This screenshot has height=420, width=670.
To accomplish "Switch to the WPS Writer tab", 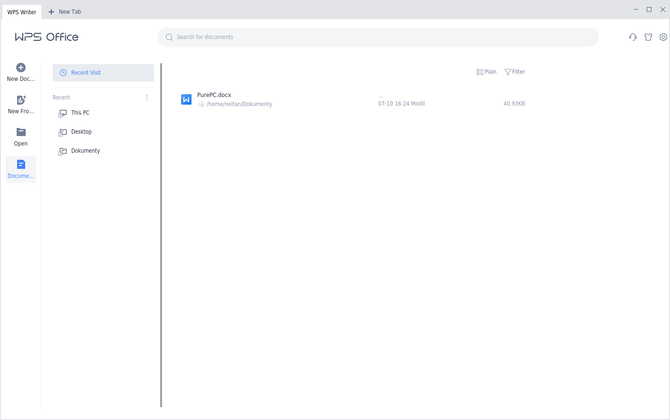I will pyautogui.click(x=21, y=12).
